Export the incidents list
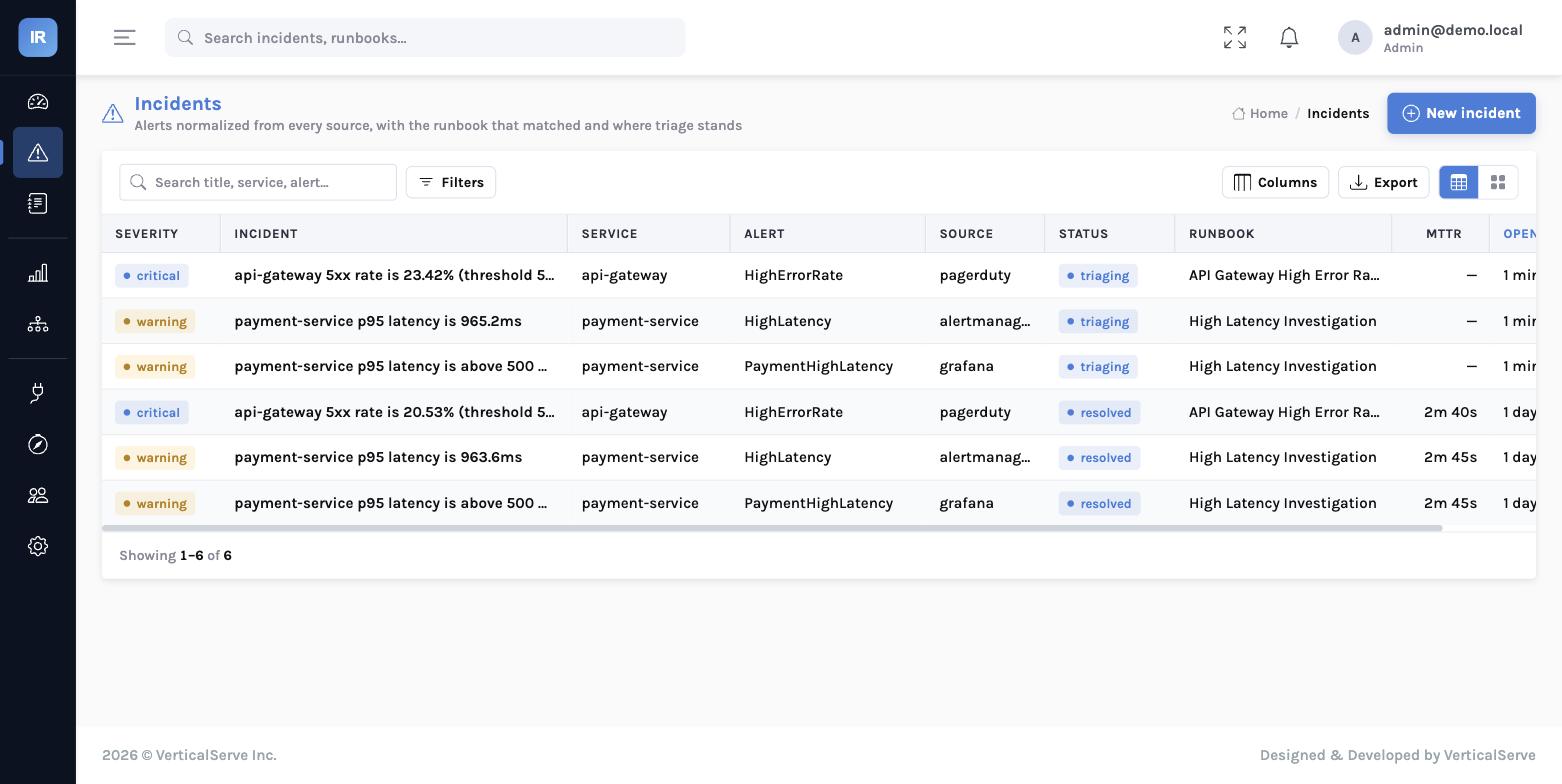The height and width of the screenshot is (784, 1562). coord(1384,182)
